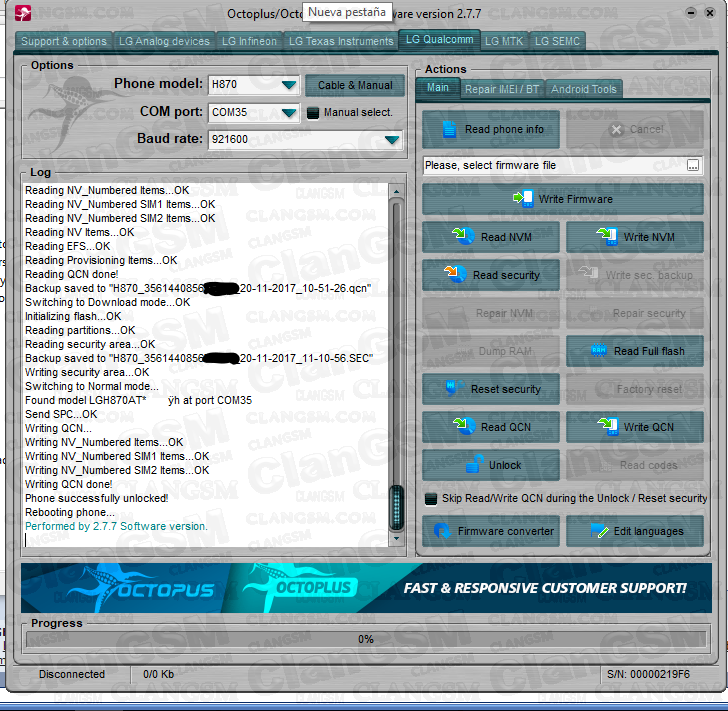The width and height of the screenshot is (728, 711).
Task: Click the Octopus banner logo
Action: pyautogui.click(x=140, y=588)
